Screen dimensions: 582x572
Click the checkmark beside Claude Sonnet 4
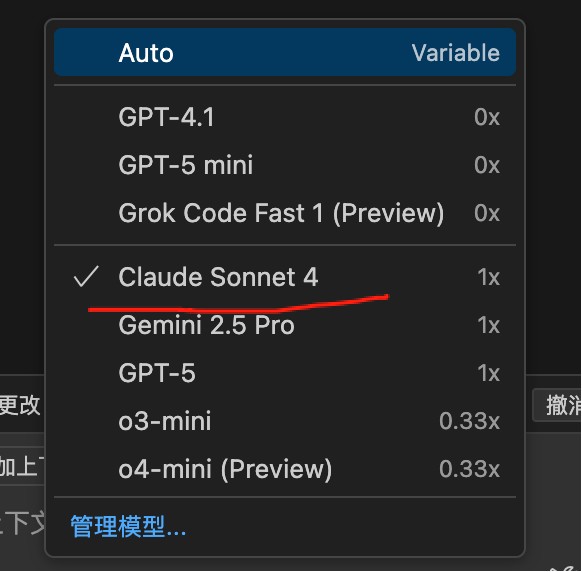point(86,277)
